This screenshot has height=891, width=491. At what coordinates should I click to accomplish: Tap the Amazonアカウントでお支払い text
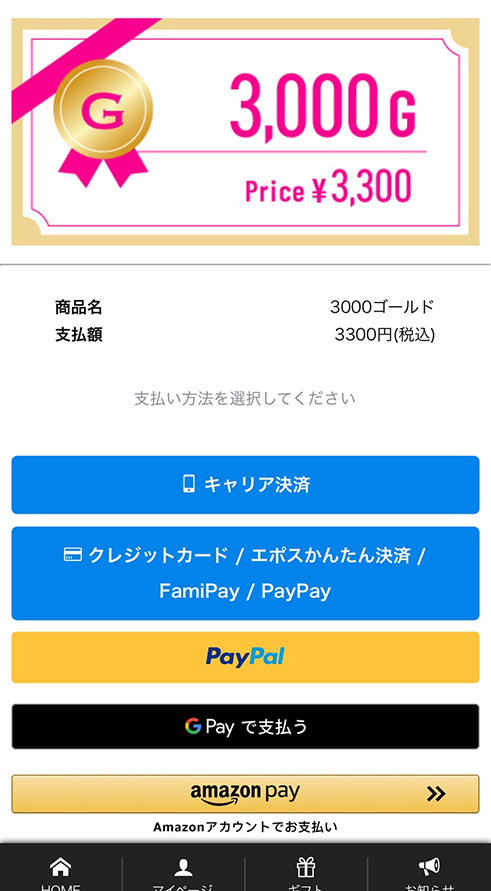pos(246,827)
